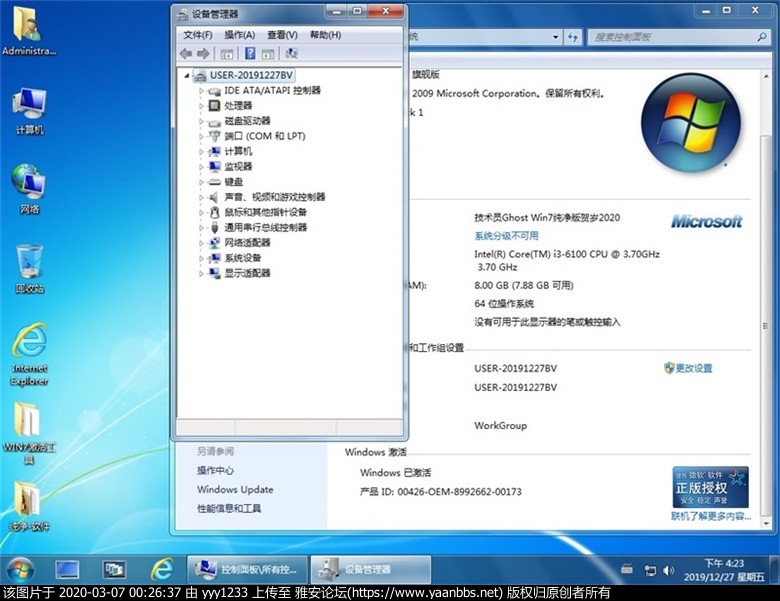Click the control panel search field
780x601 pixels.
[x=677, y=37]
